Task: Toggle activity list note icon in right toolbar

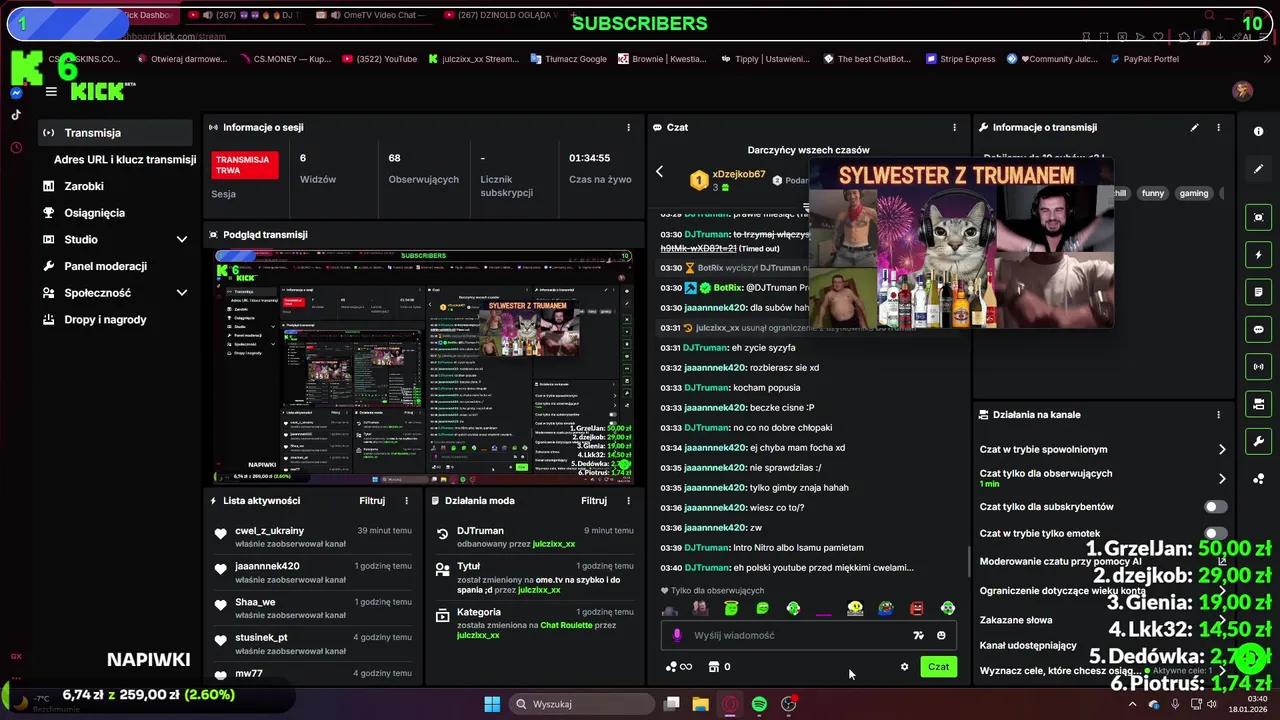Action: [1258, 292]
